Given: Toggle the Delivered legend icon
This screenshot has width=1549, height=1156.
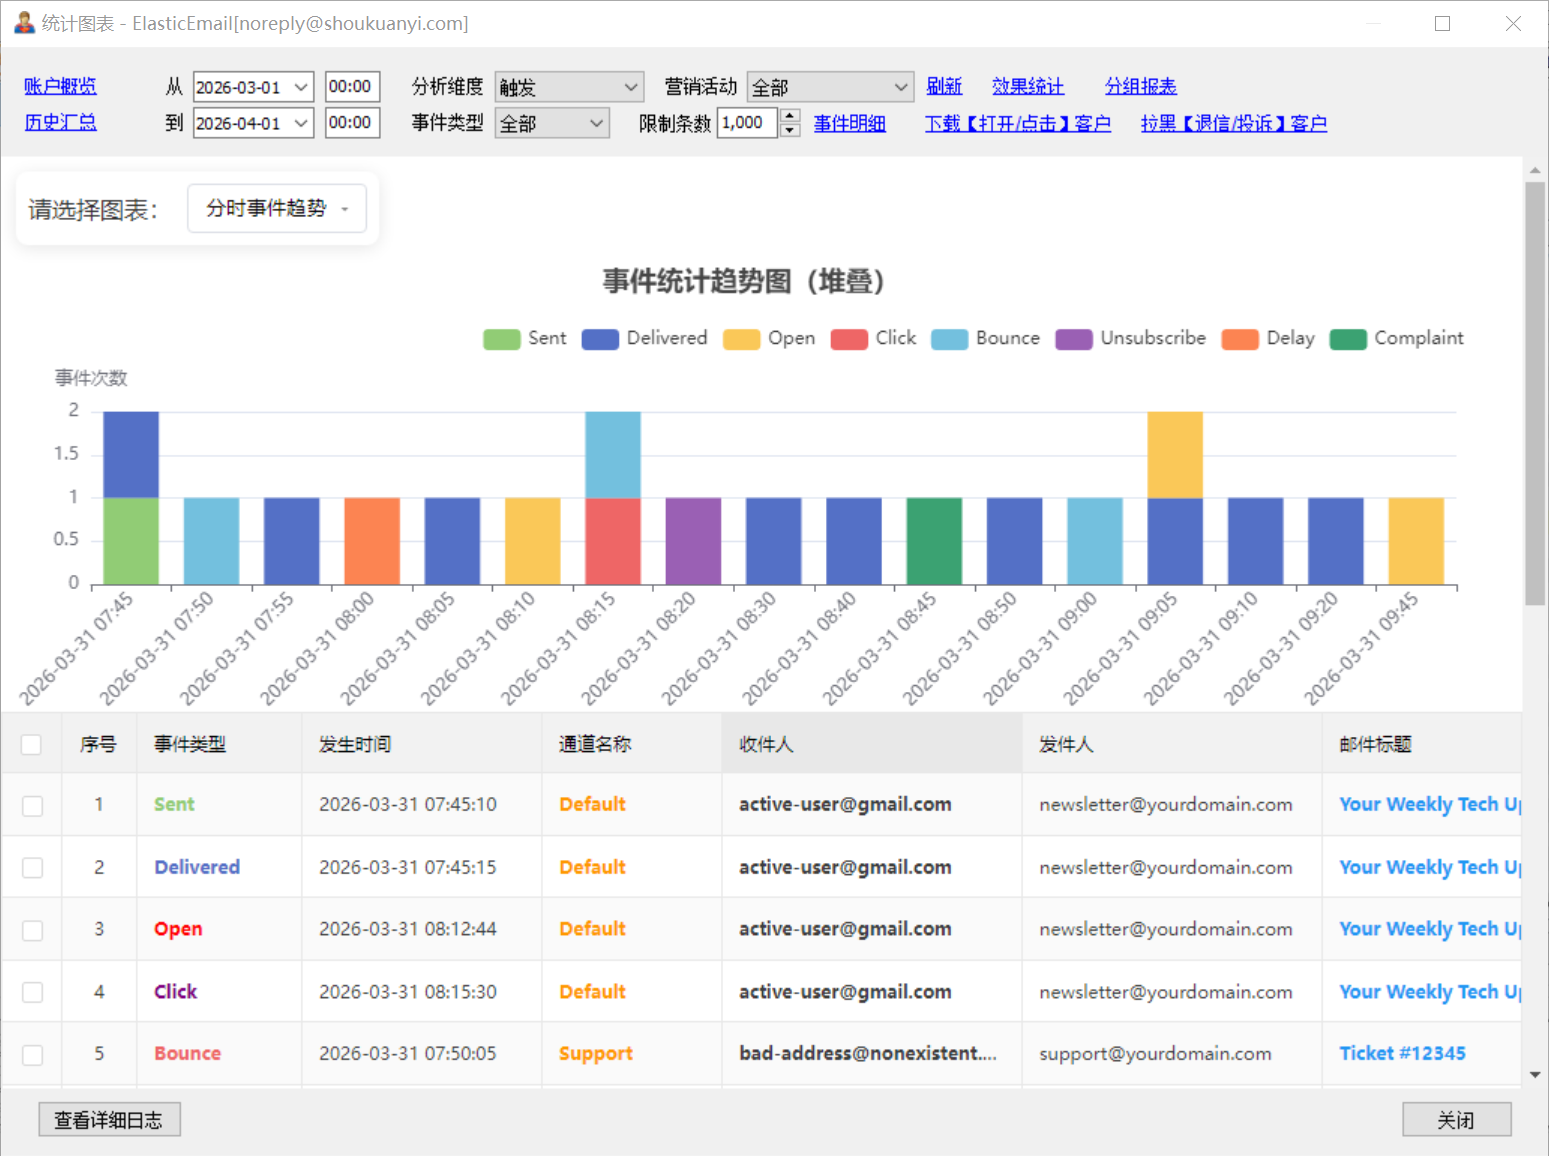Looking at the screenshot, I should pyautogui.click(x=600, y=339).
